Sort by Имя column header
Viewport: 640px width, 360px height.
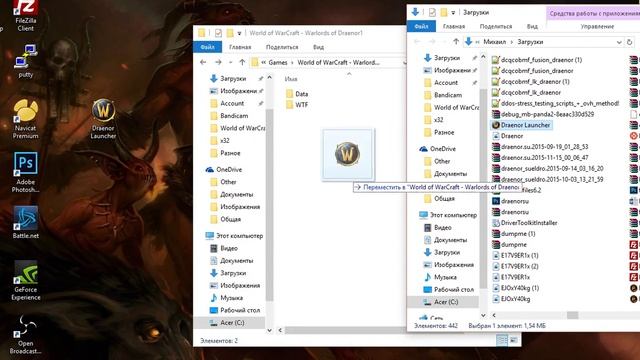tap(291, 79)
